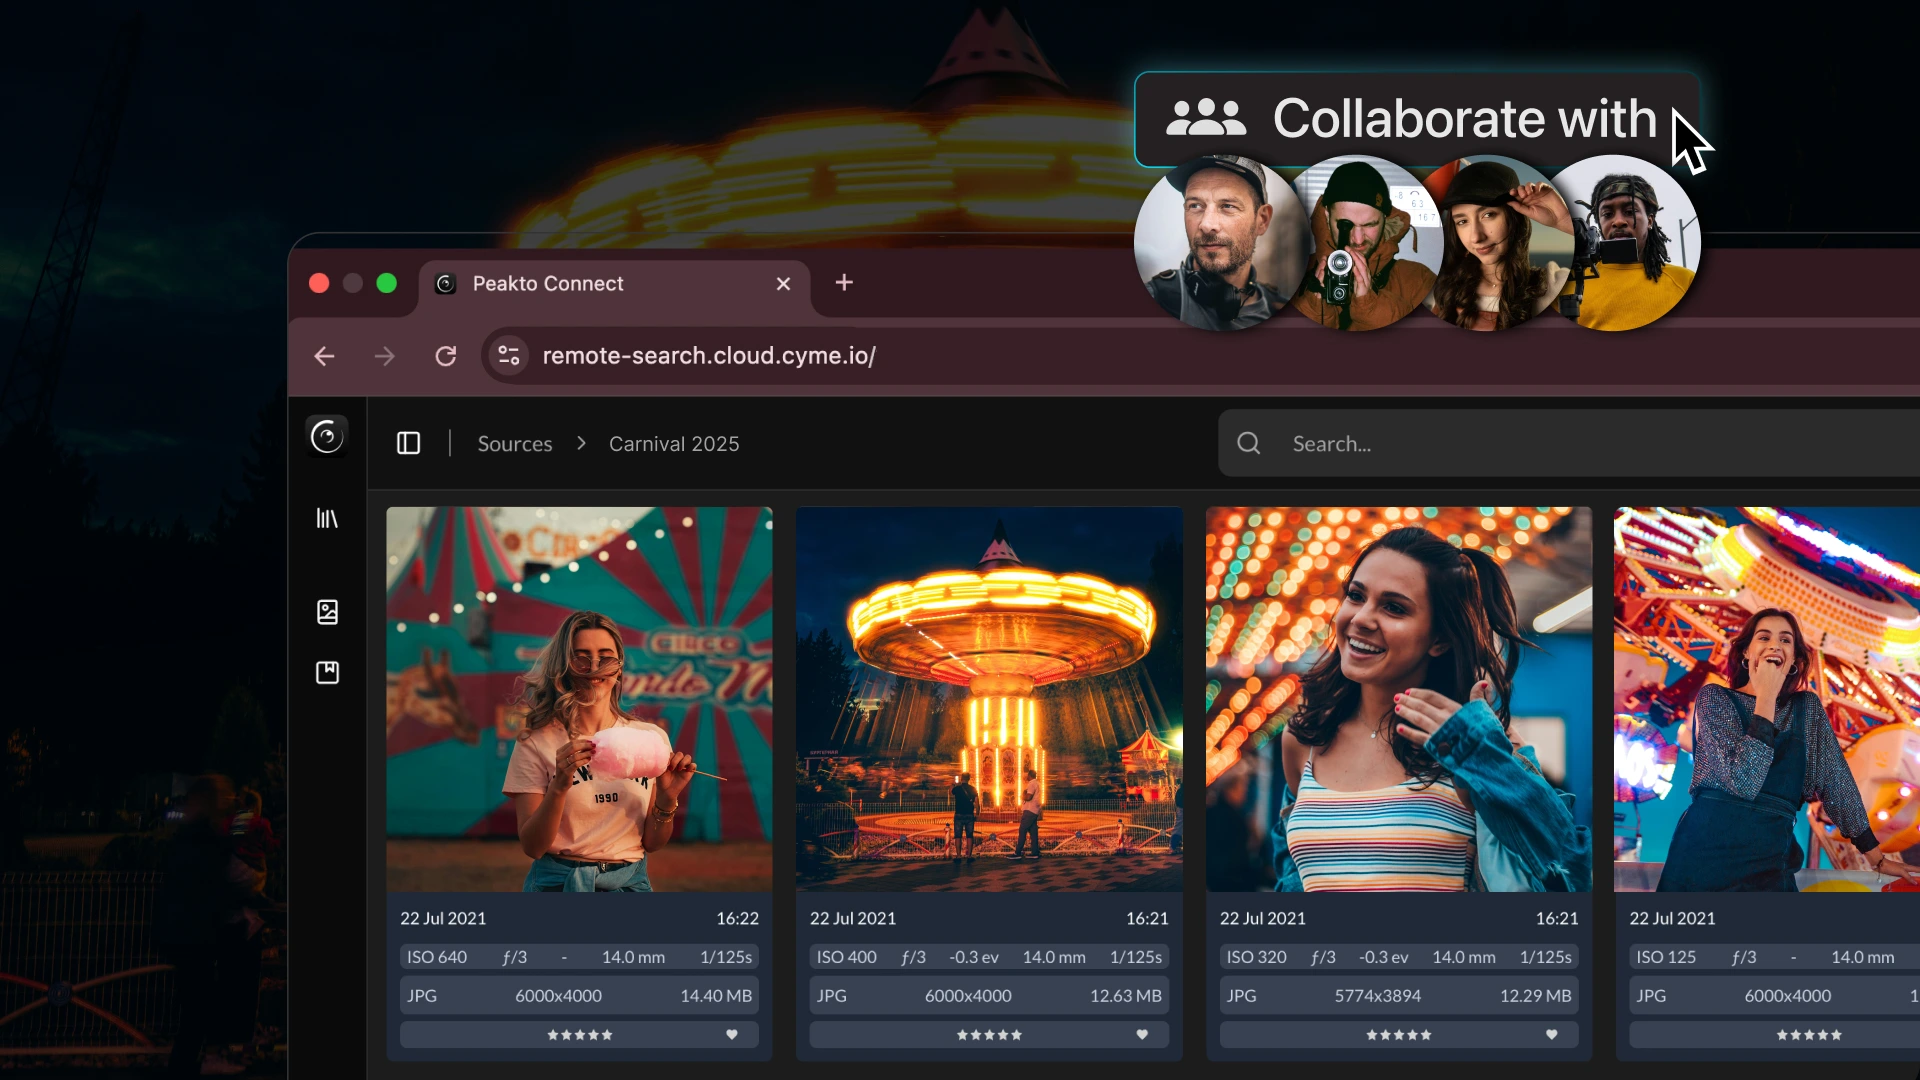The image size is (1920, 1080).
Task: Set star rating on the ISO 640 photo
Action: (580, 1035)
